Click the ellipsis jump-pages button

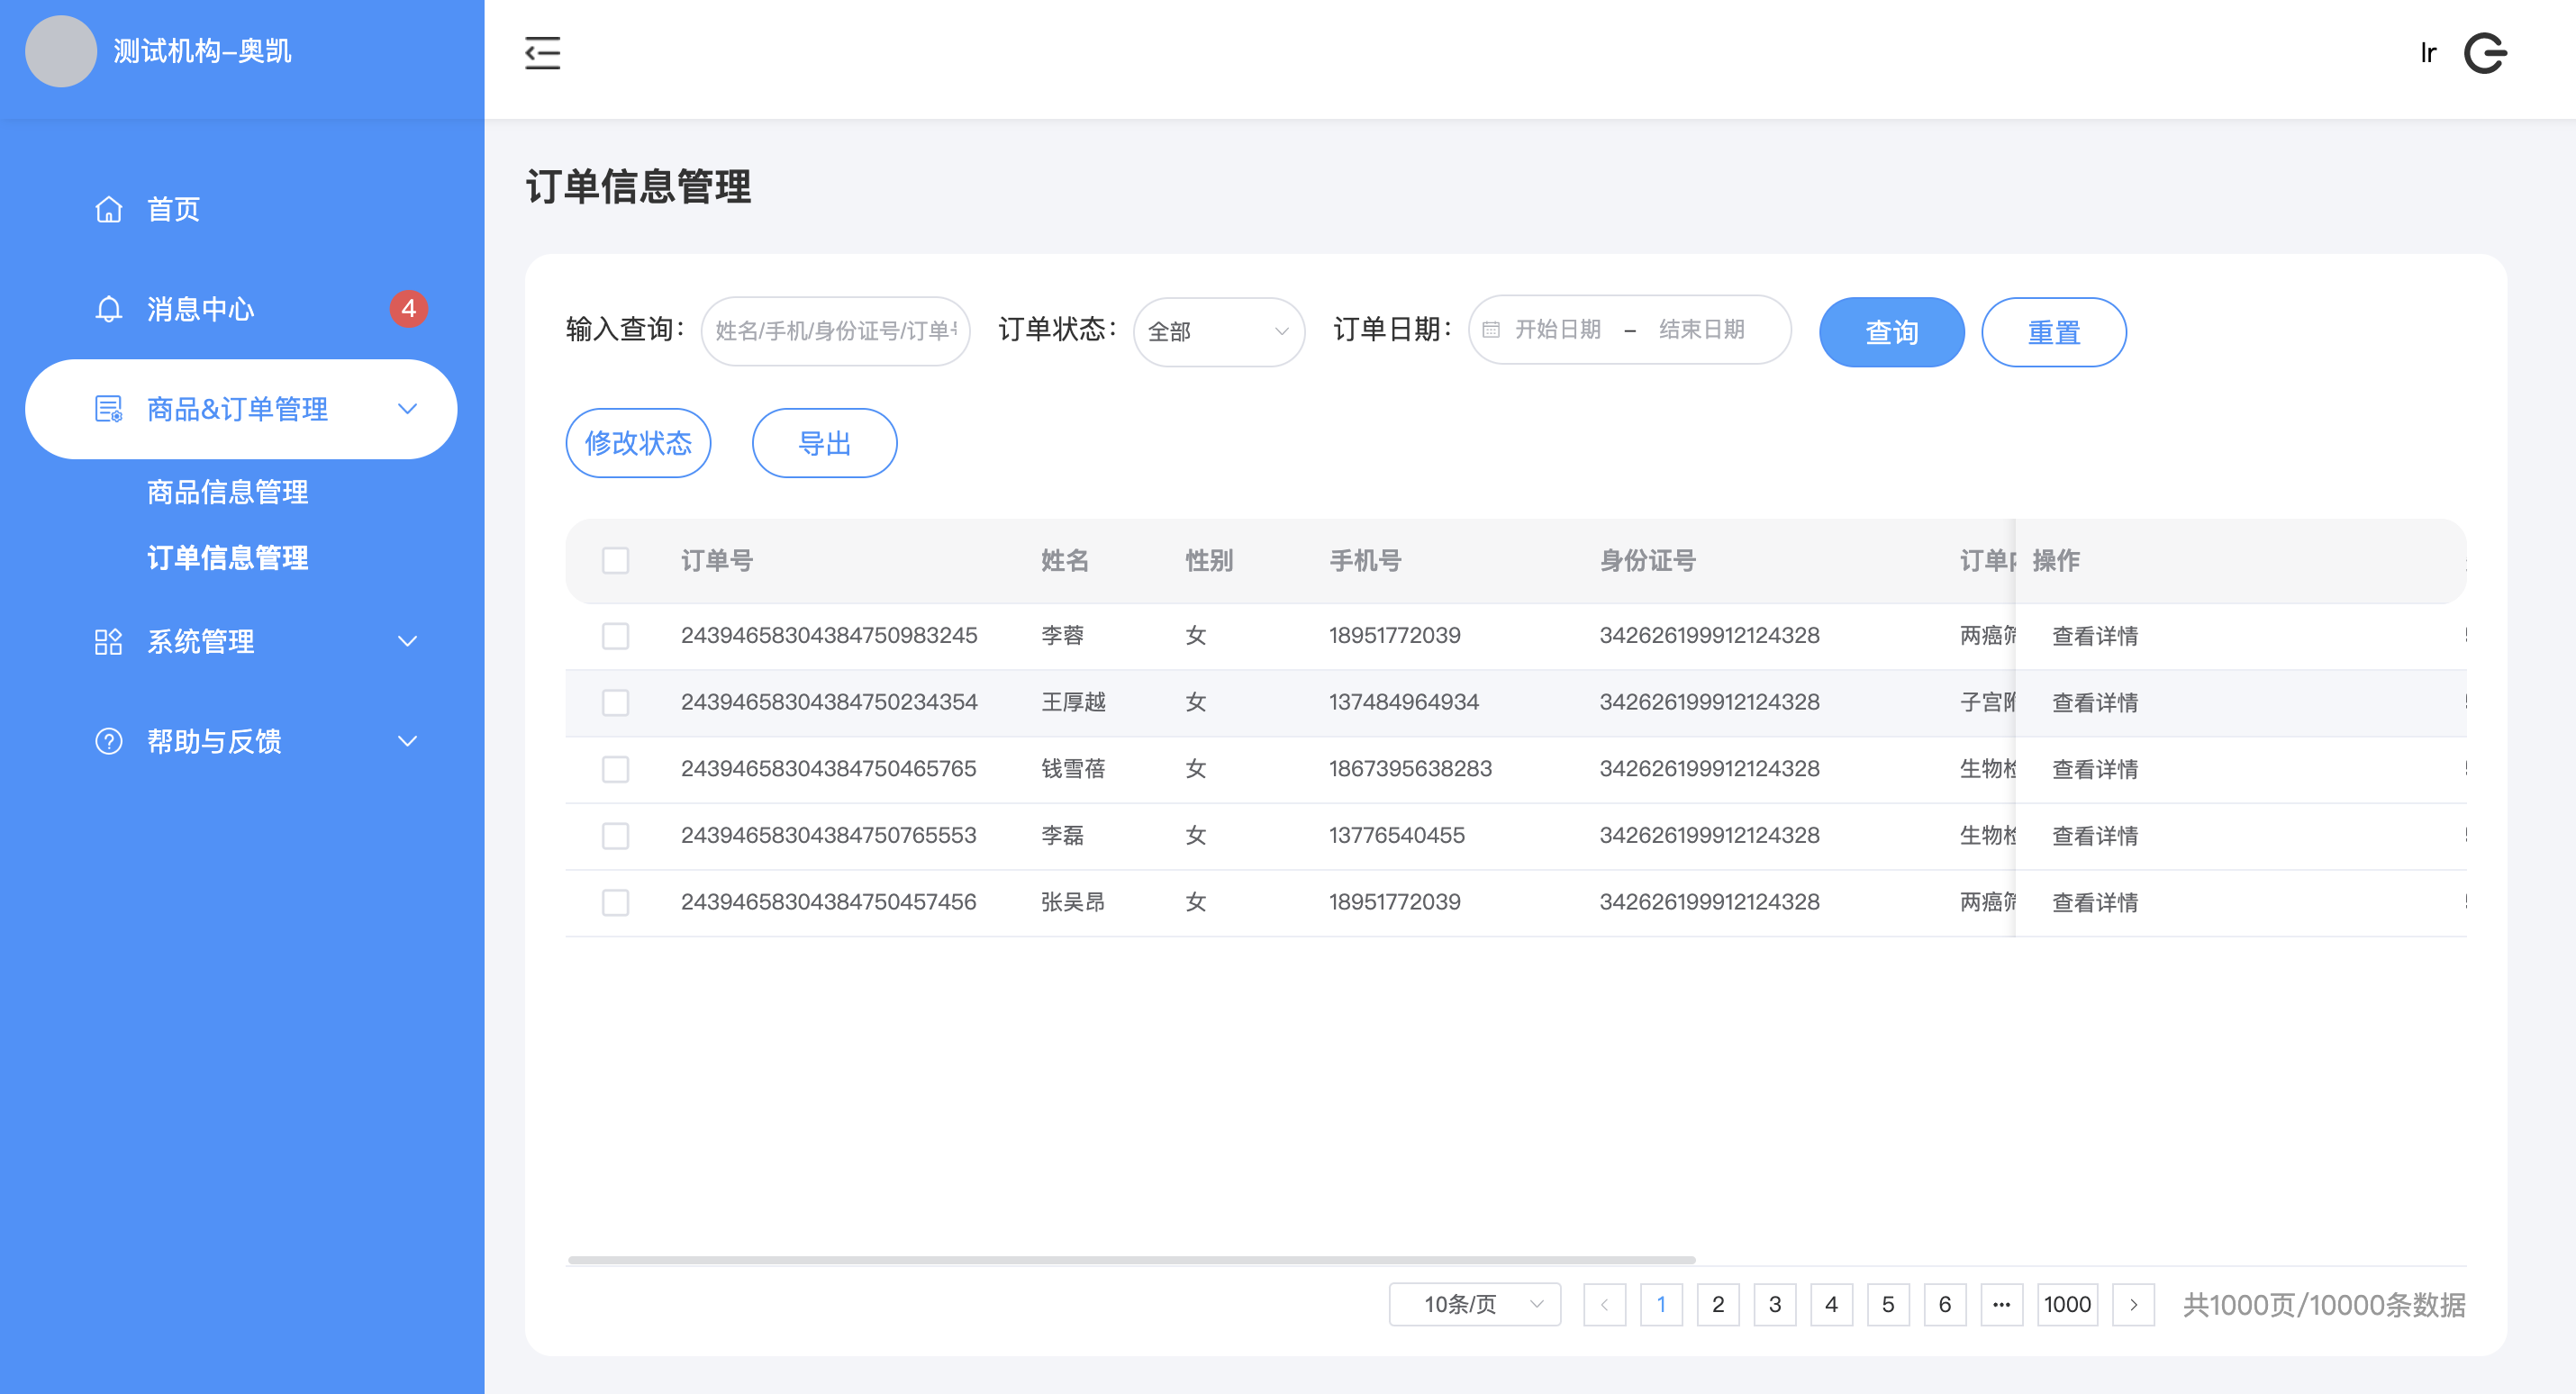pos(2001,1304)
